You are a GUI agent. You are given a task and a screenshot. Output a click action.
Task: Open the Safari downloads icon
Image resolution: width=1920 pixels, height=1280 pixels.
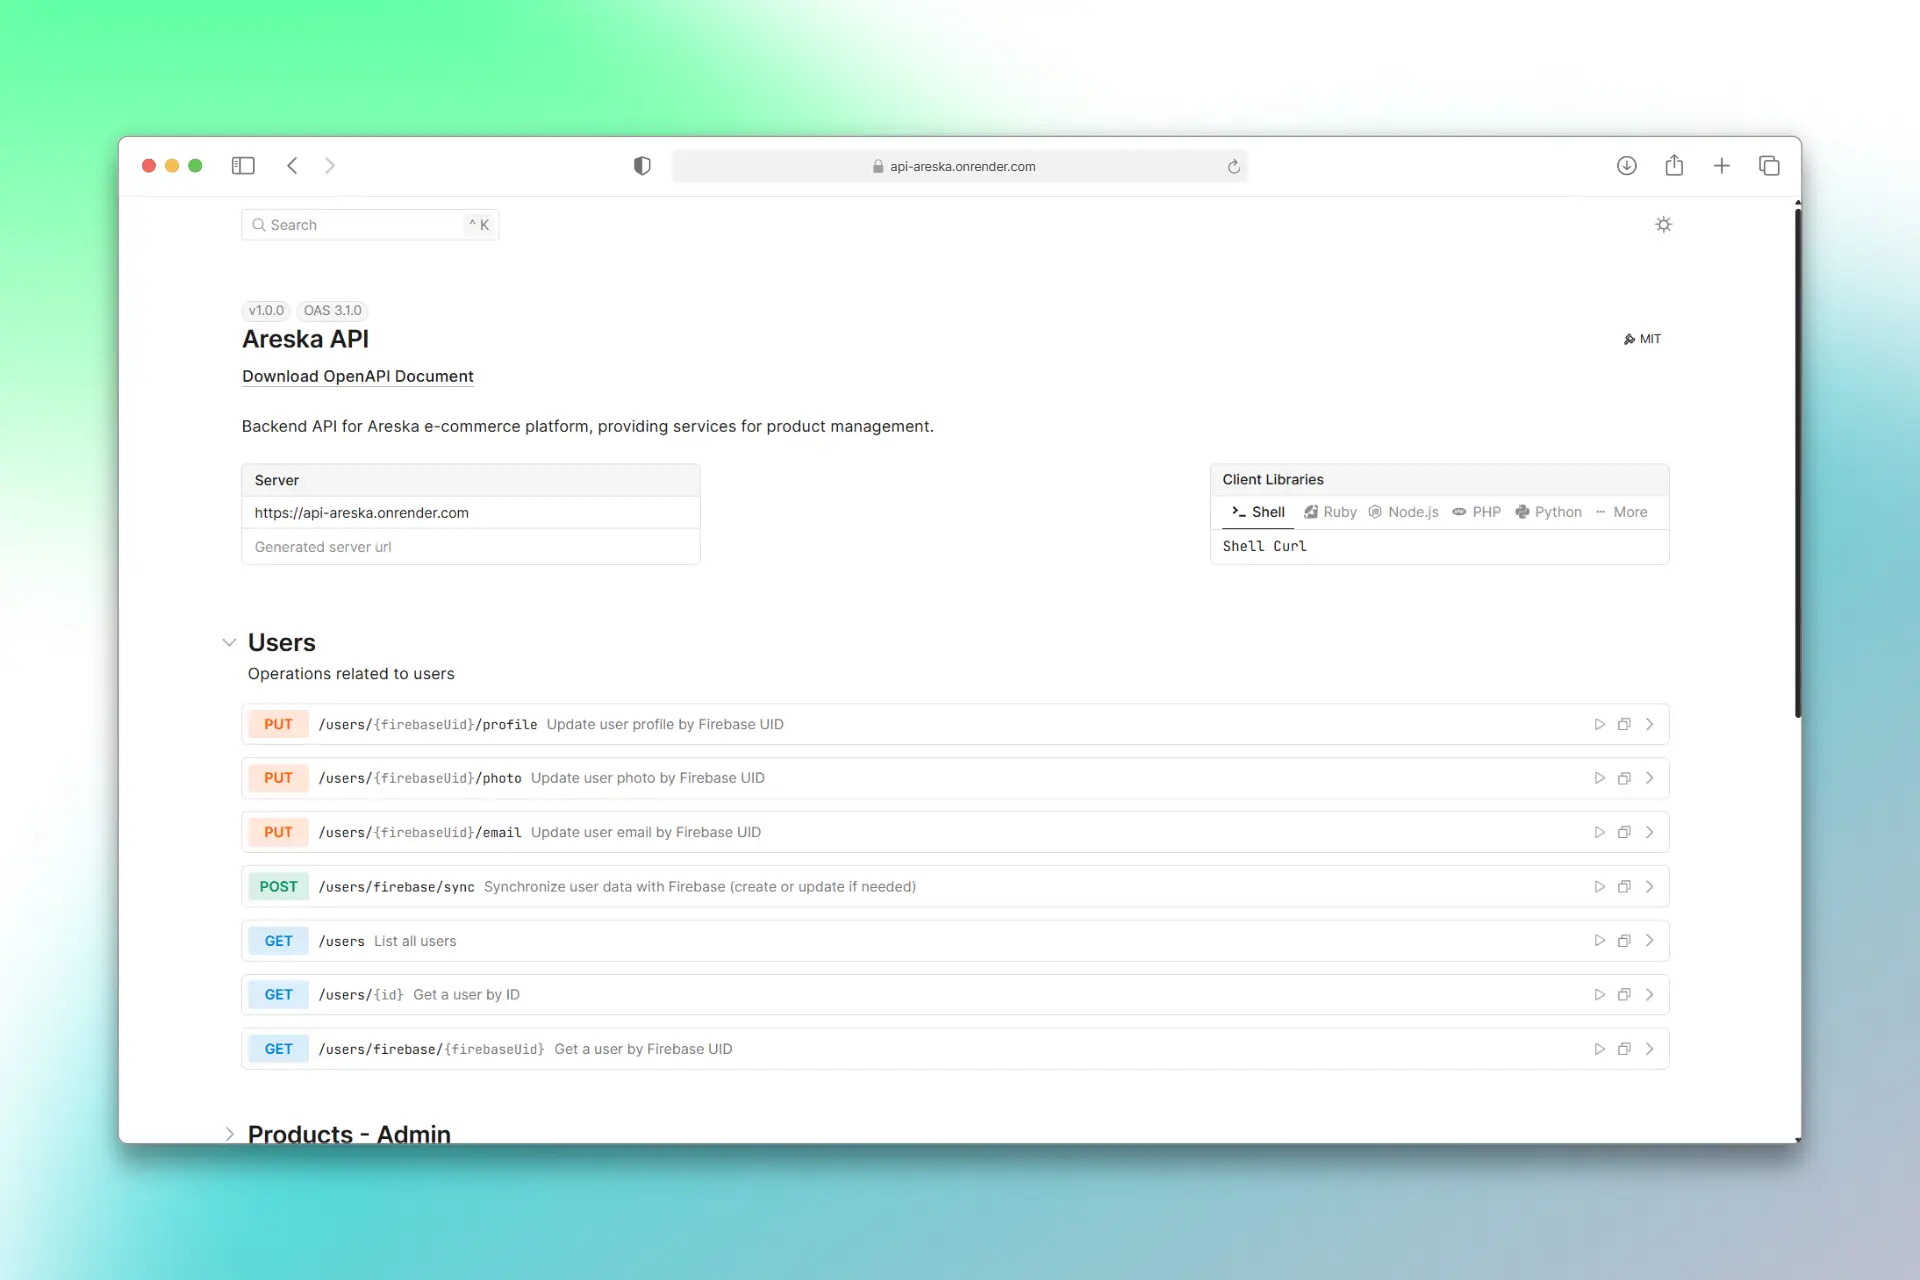point(1626,166)
